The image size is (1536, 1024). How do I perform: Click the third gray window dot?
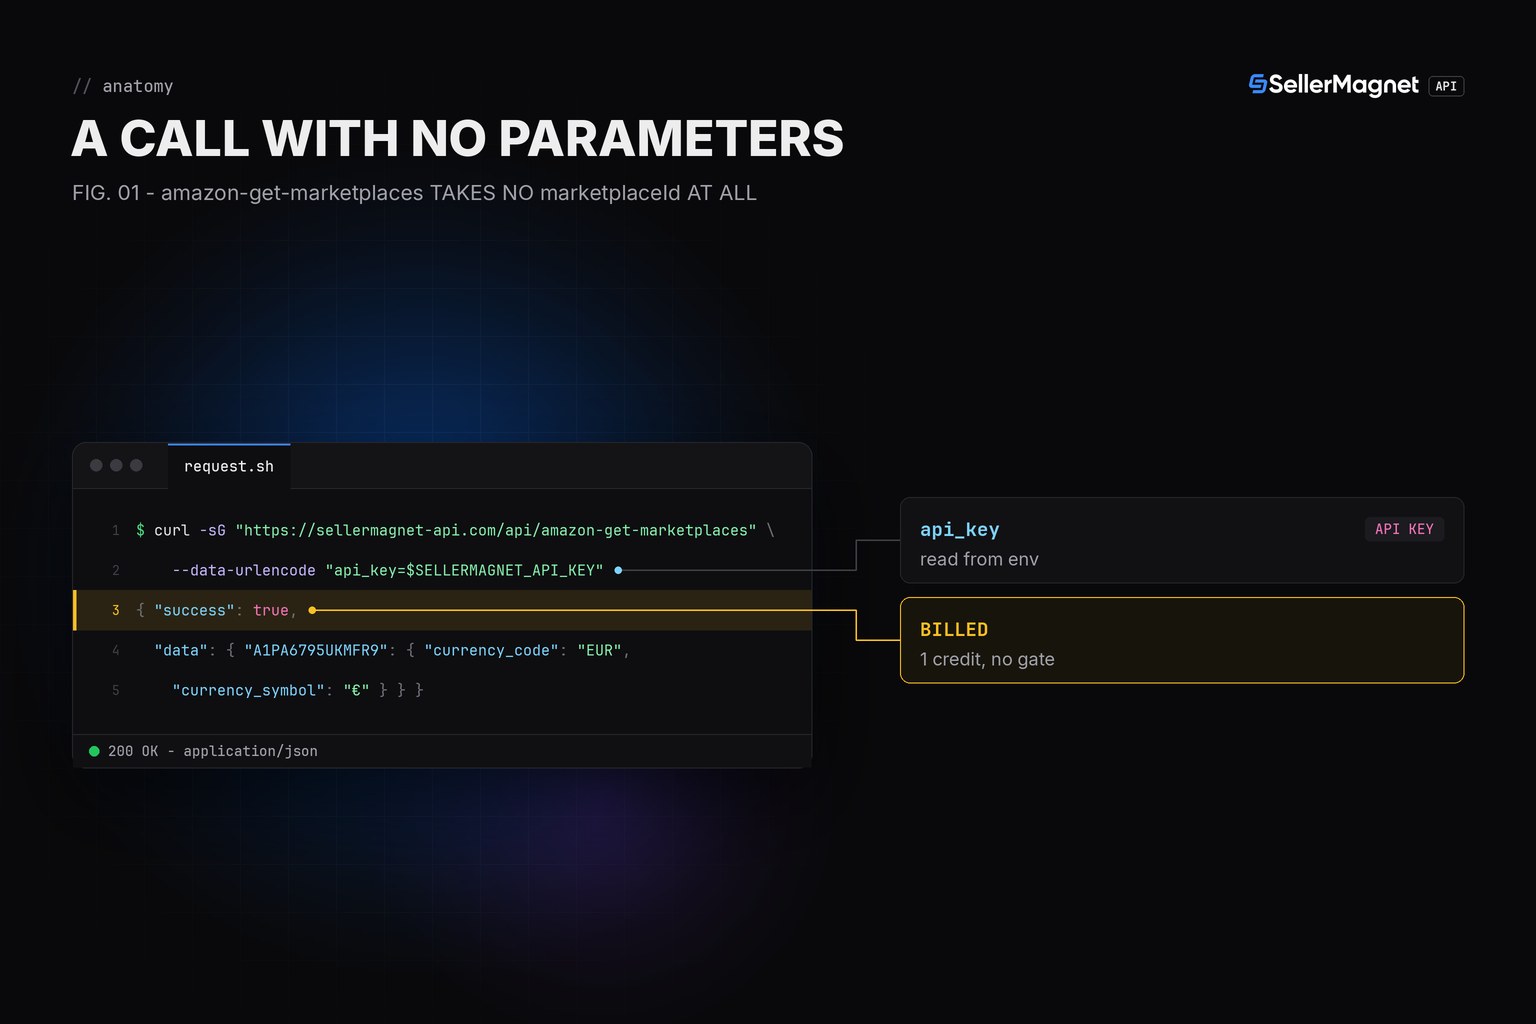click(x=136, y=465)
